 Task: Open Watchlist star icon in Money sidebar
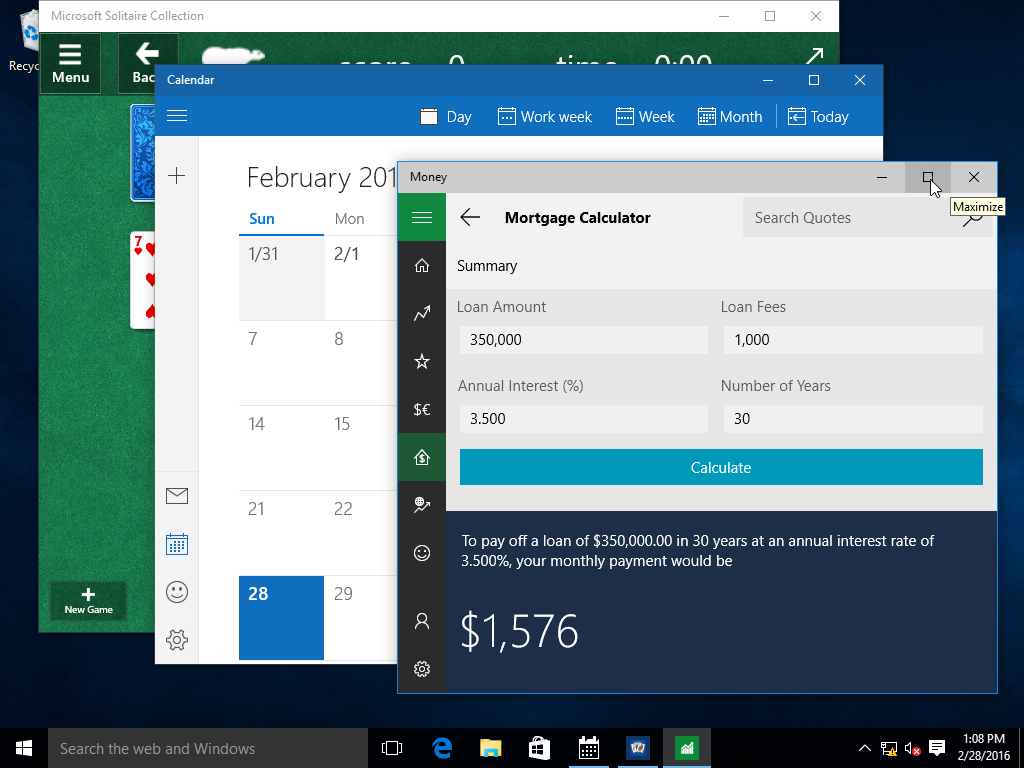[422, 361]
